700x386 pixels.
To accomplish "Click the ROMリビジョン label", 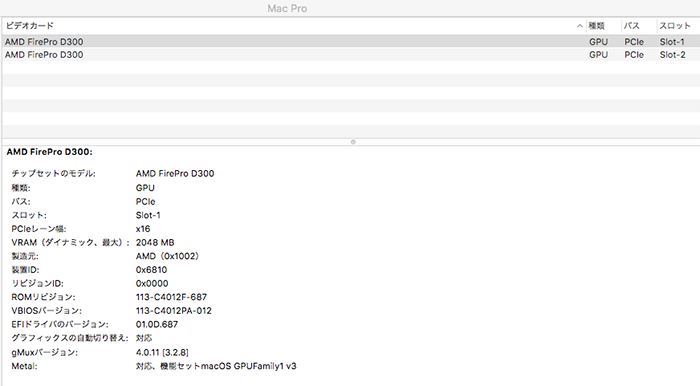I will 43,297.
